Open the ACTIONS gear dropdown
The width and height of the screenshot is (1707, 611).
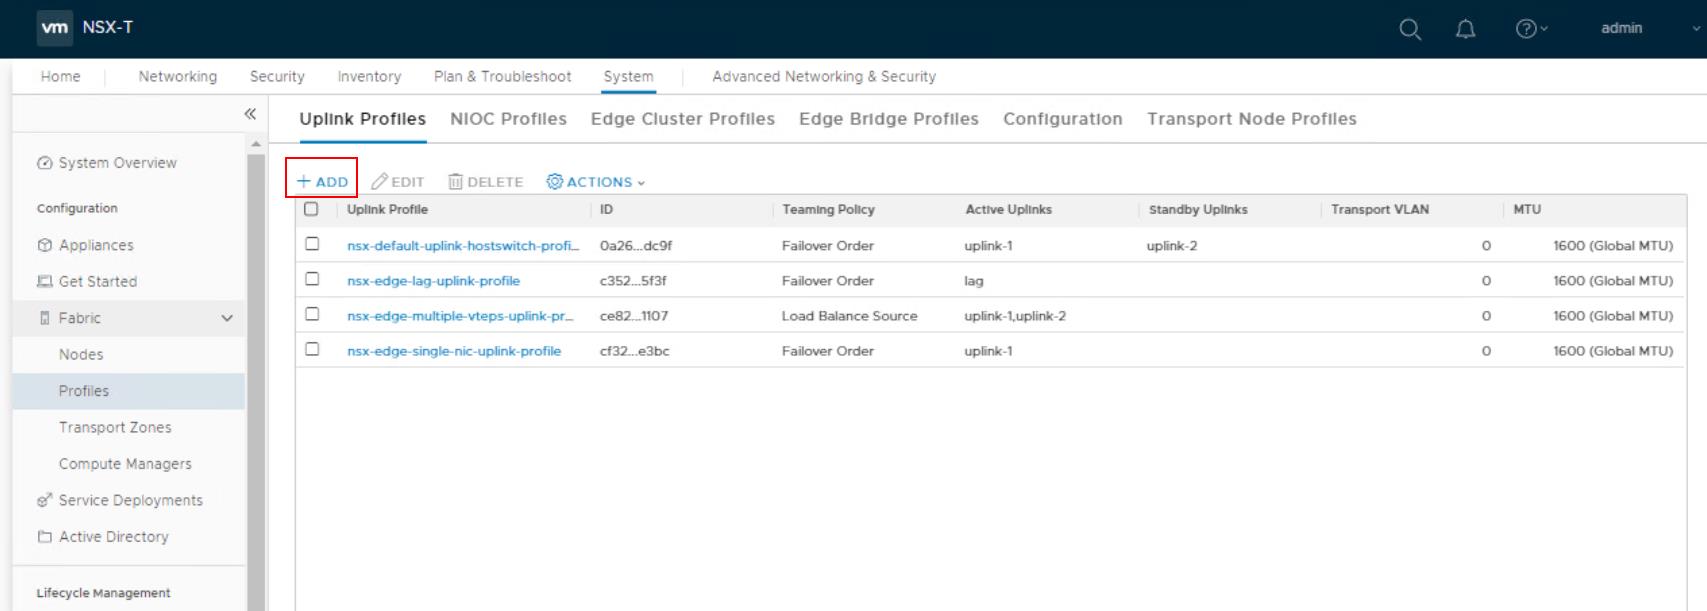point(596,182)
